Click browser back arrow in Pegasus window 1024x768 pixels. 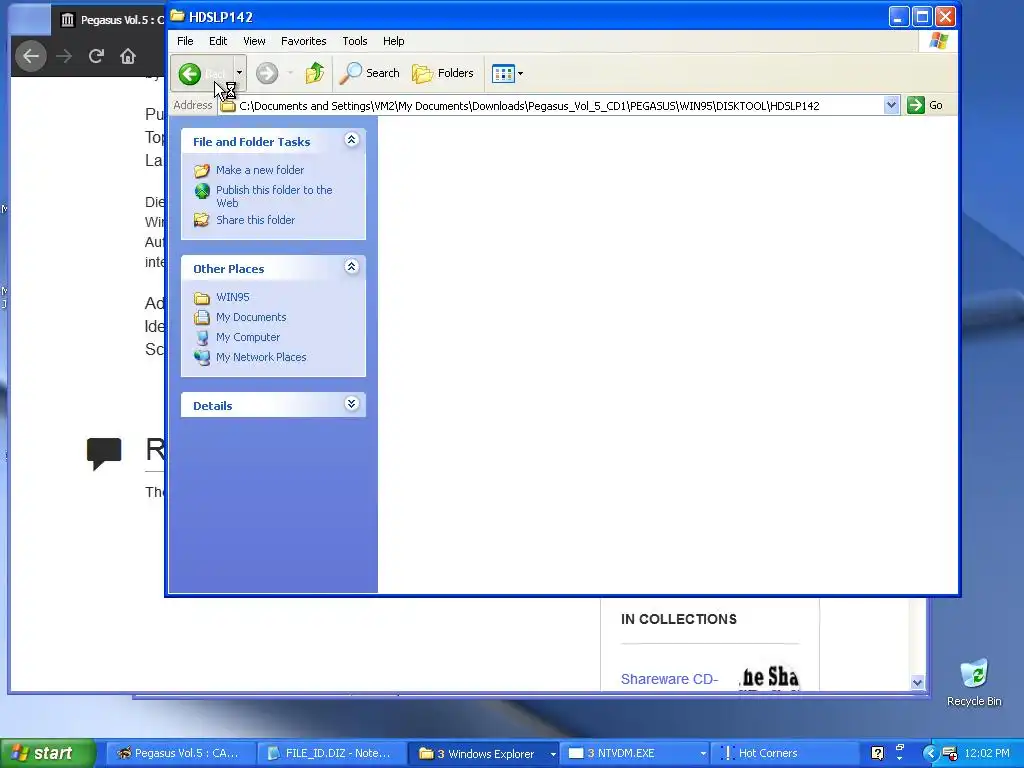coord(31,56)
